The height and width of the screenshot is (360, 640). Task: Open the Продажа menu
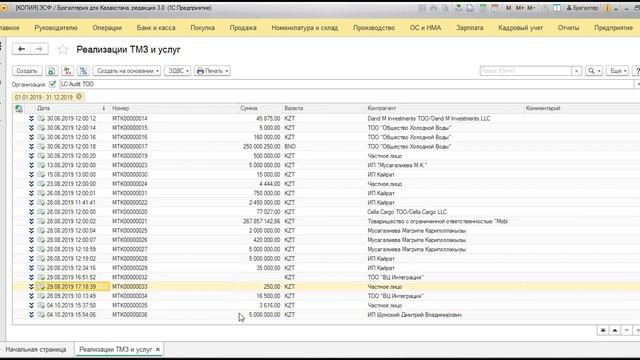243,28
